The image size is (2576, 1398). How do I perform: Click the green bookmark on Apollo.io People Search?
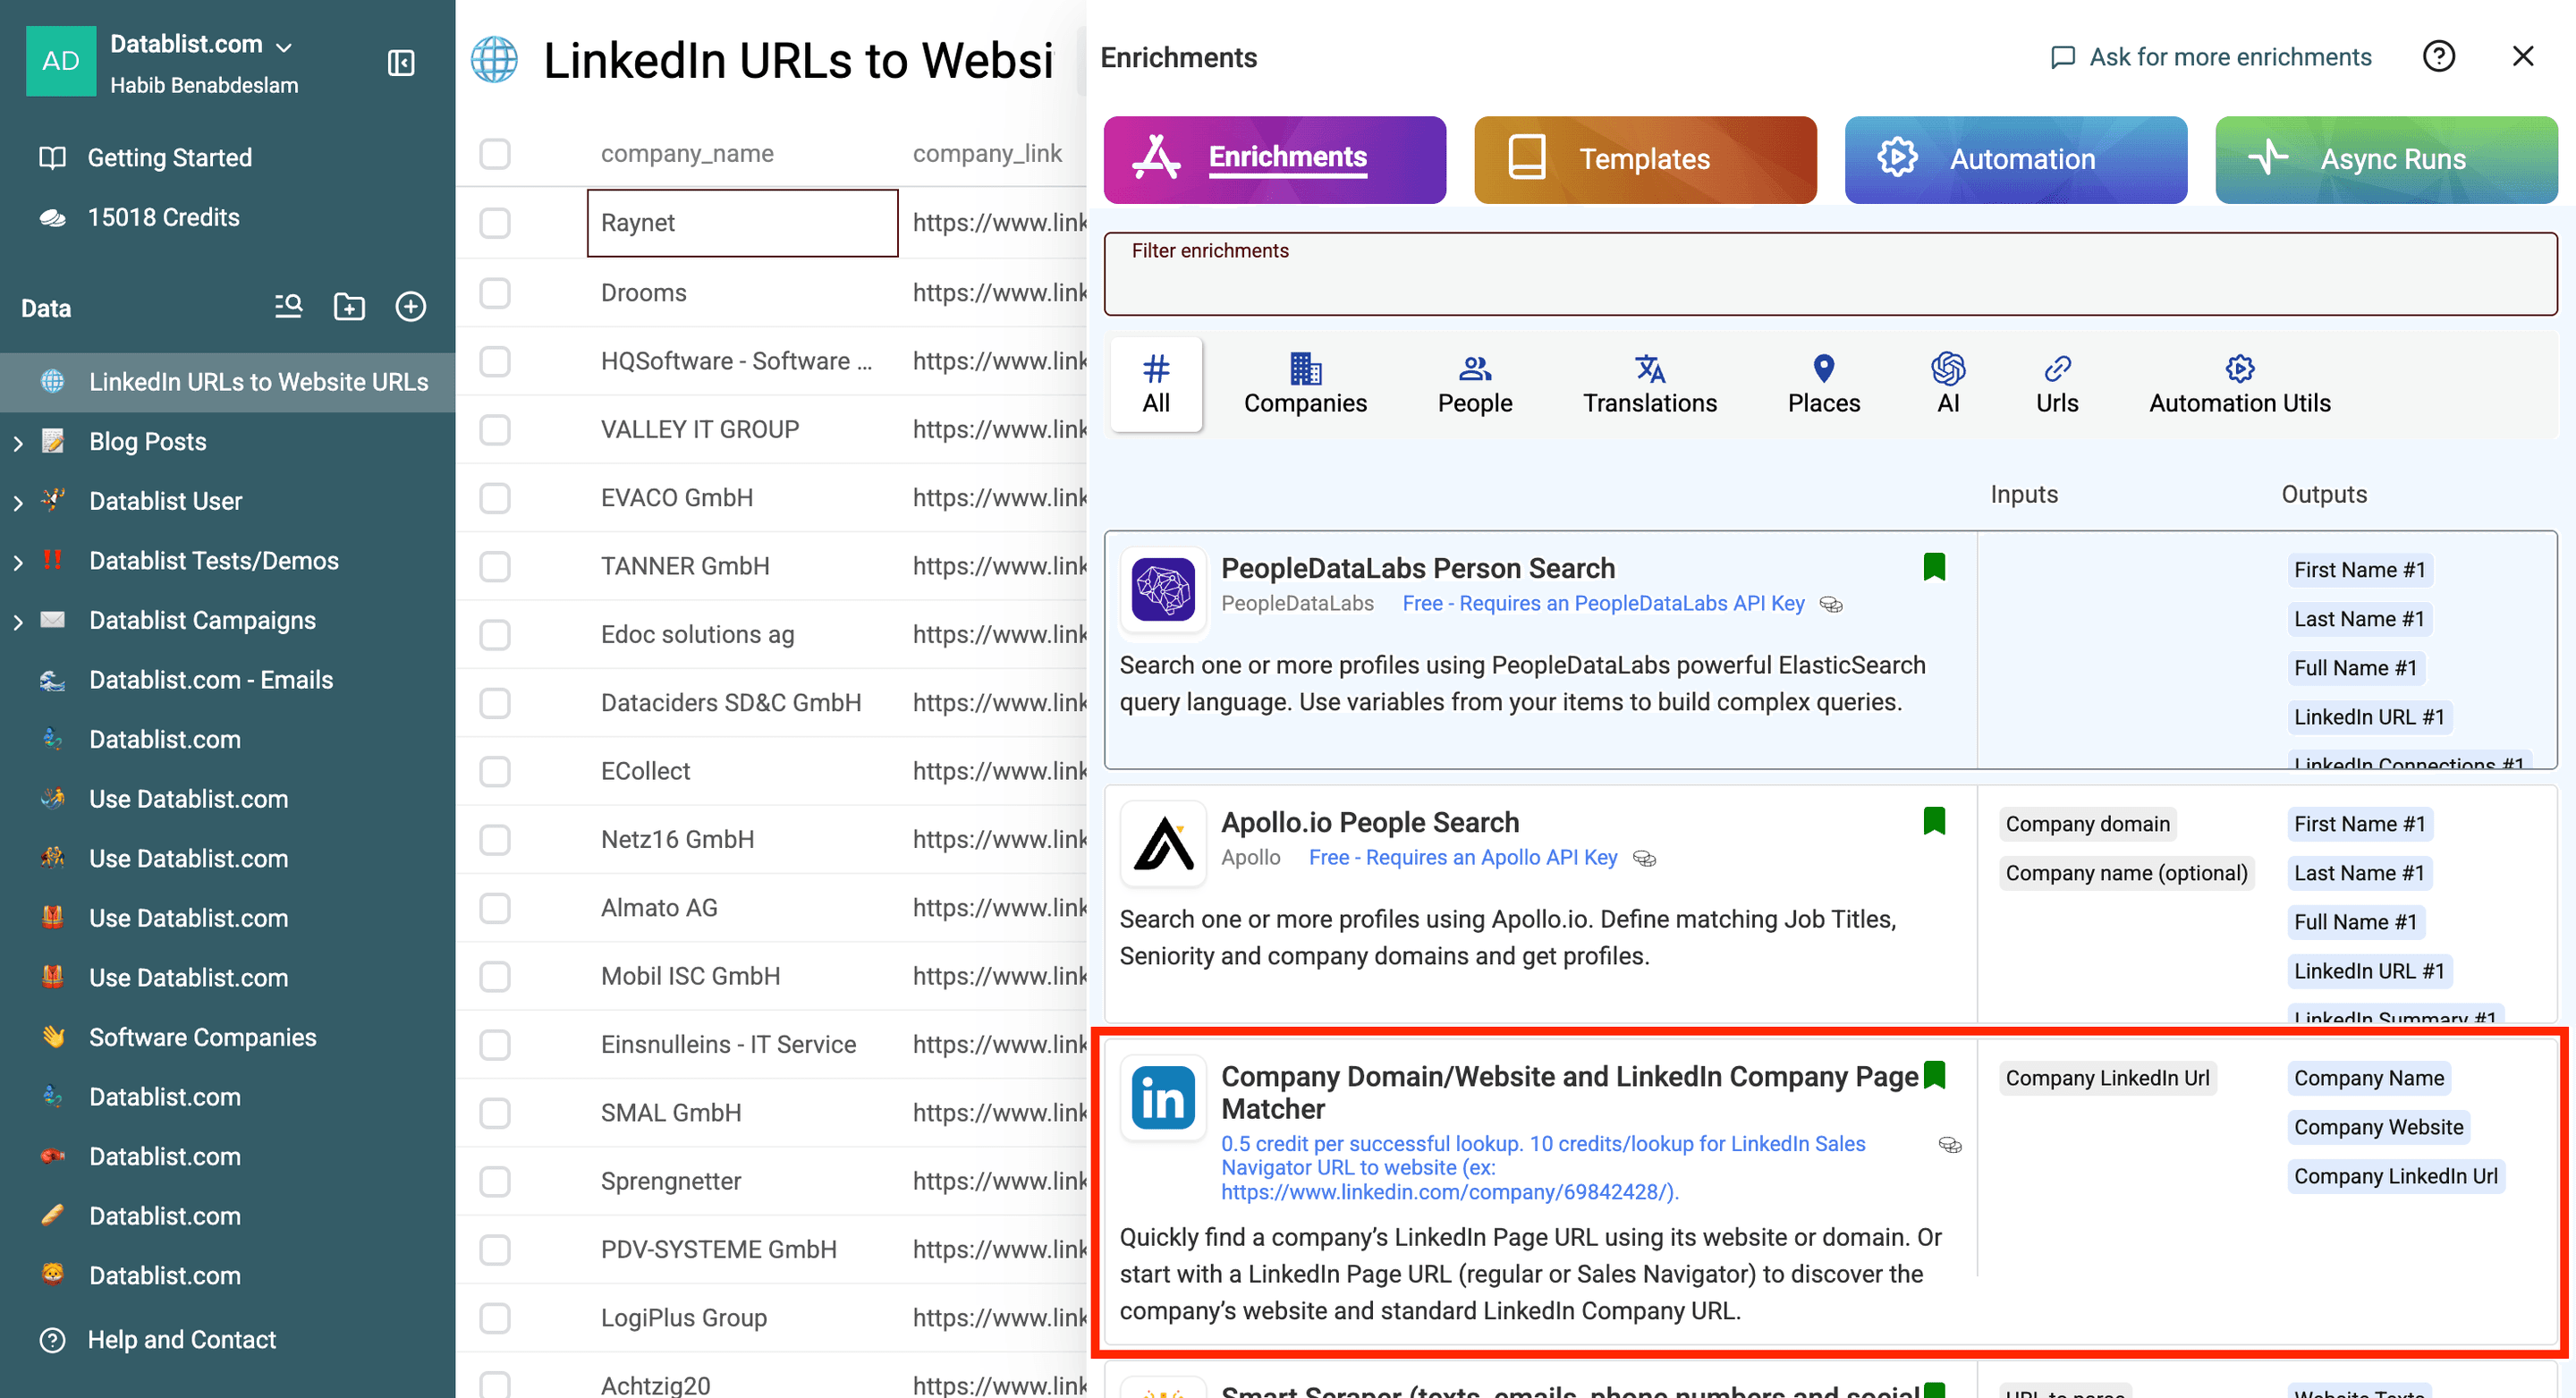click(x=1934, y=821)
